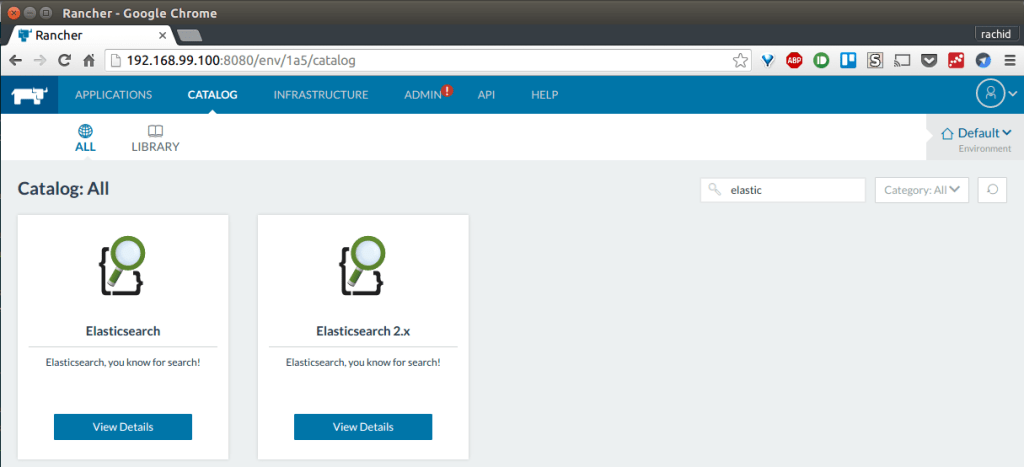Screen dimensions: 1024x467
Task: Open the INFRASTRUCTURE menu
Action: pos(321,95)
